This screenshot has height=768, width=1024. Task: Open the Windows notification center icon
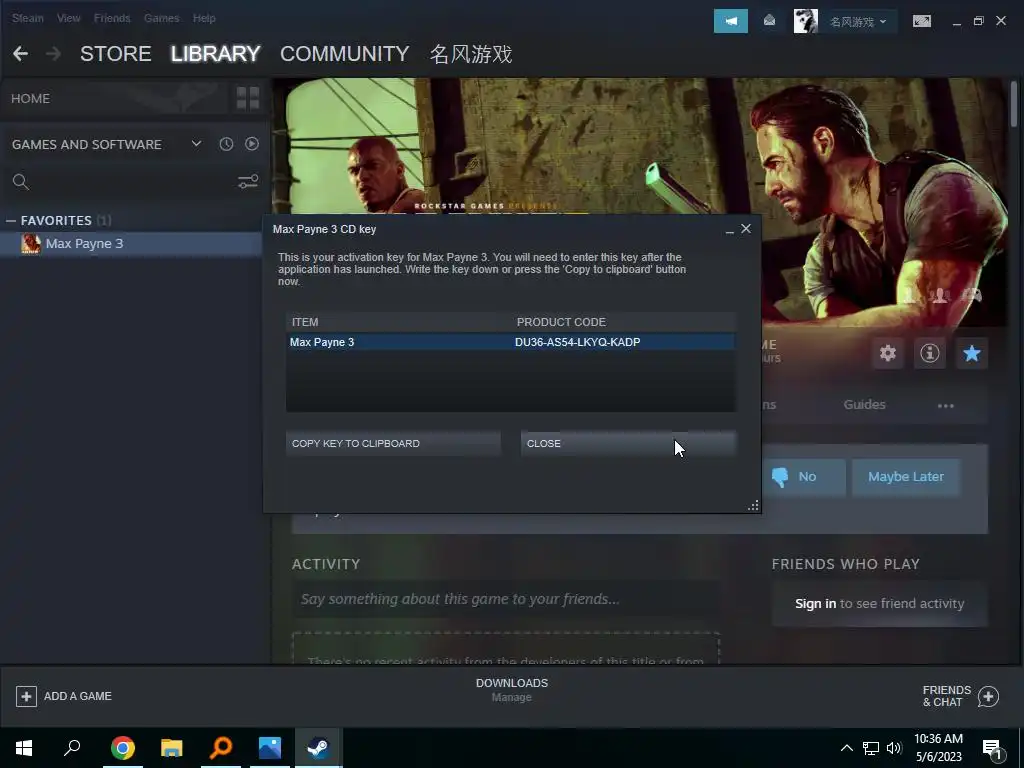coord(992,750)
